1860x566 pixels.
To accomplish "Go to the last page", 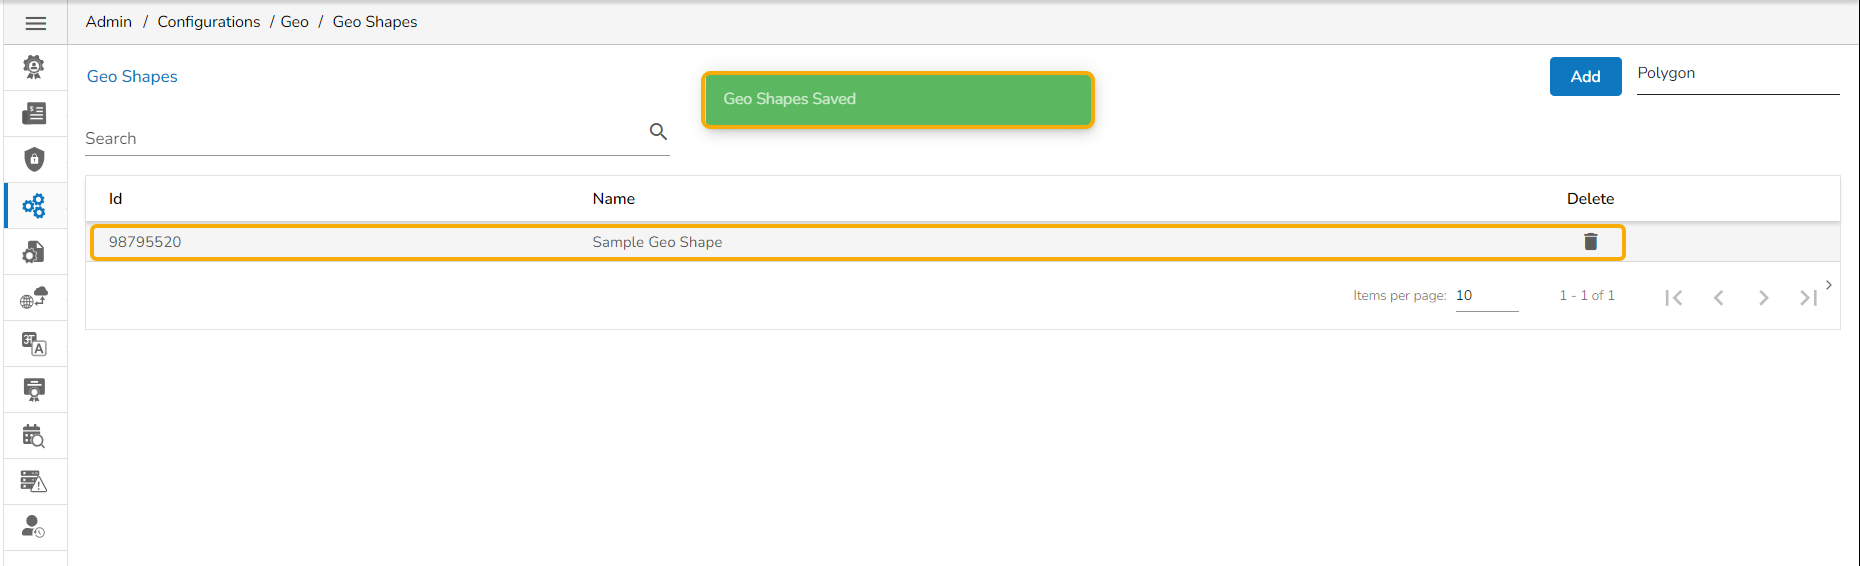I will [x=1808, y=297].
